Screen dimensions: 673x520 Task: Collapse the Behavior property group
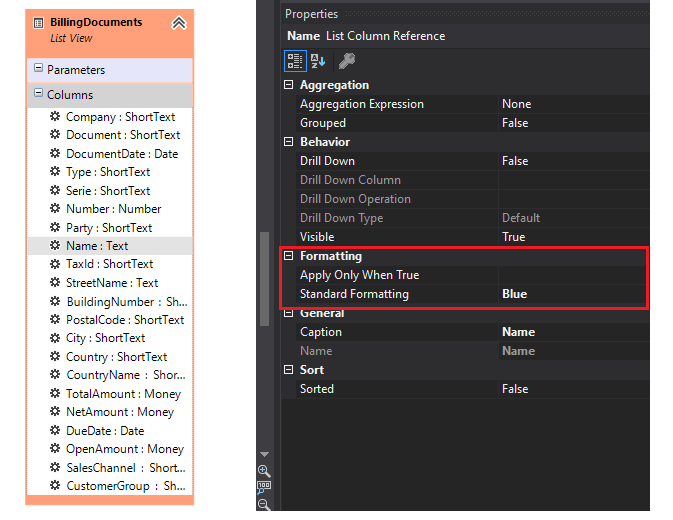(x=288, y=142)
